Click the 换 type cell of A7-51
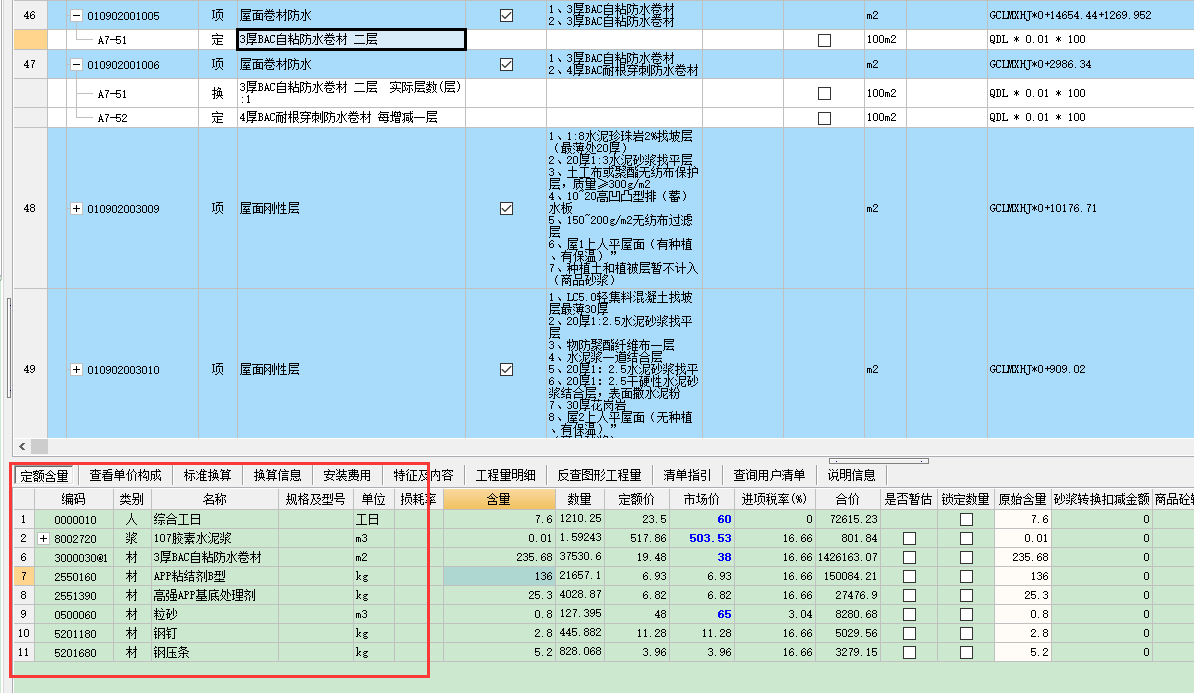 click(218, 93)
